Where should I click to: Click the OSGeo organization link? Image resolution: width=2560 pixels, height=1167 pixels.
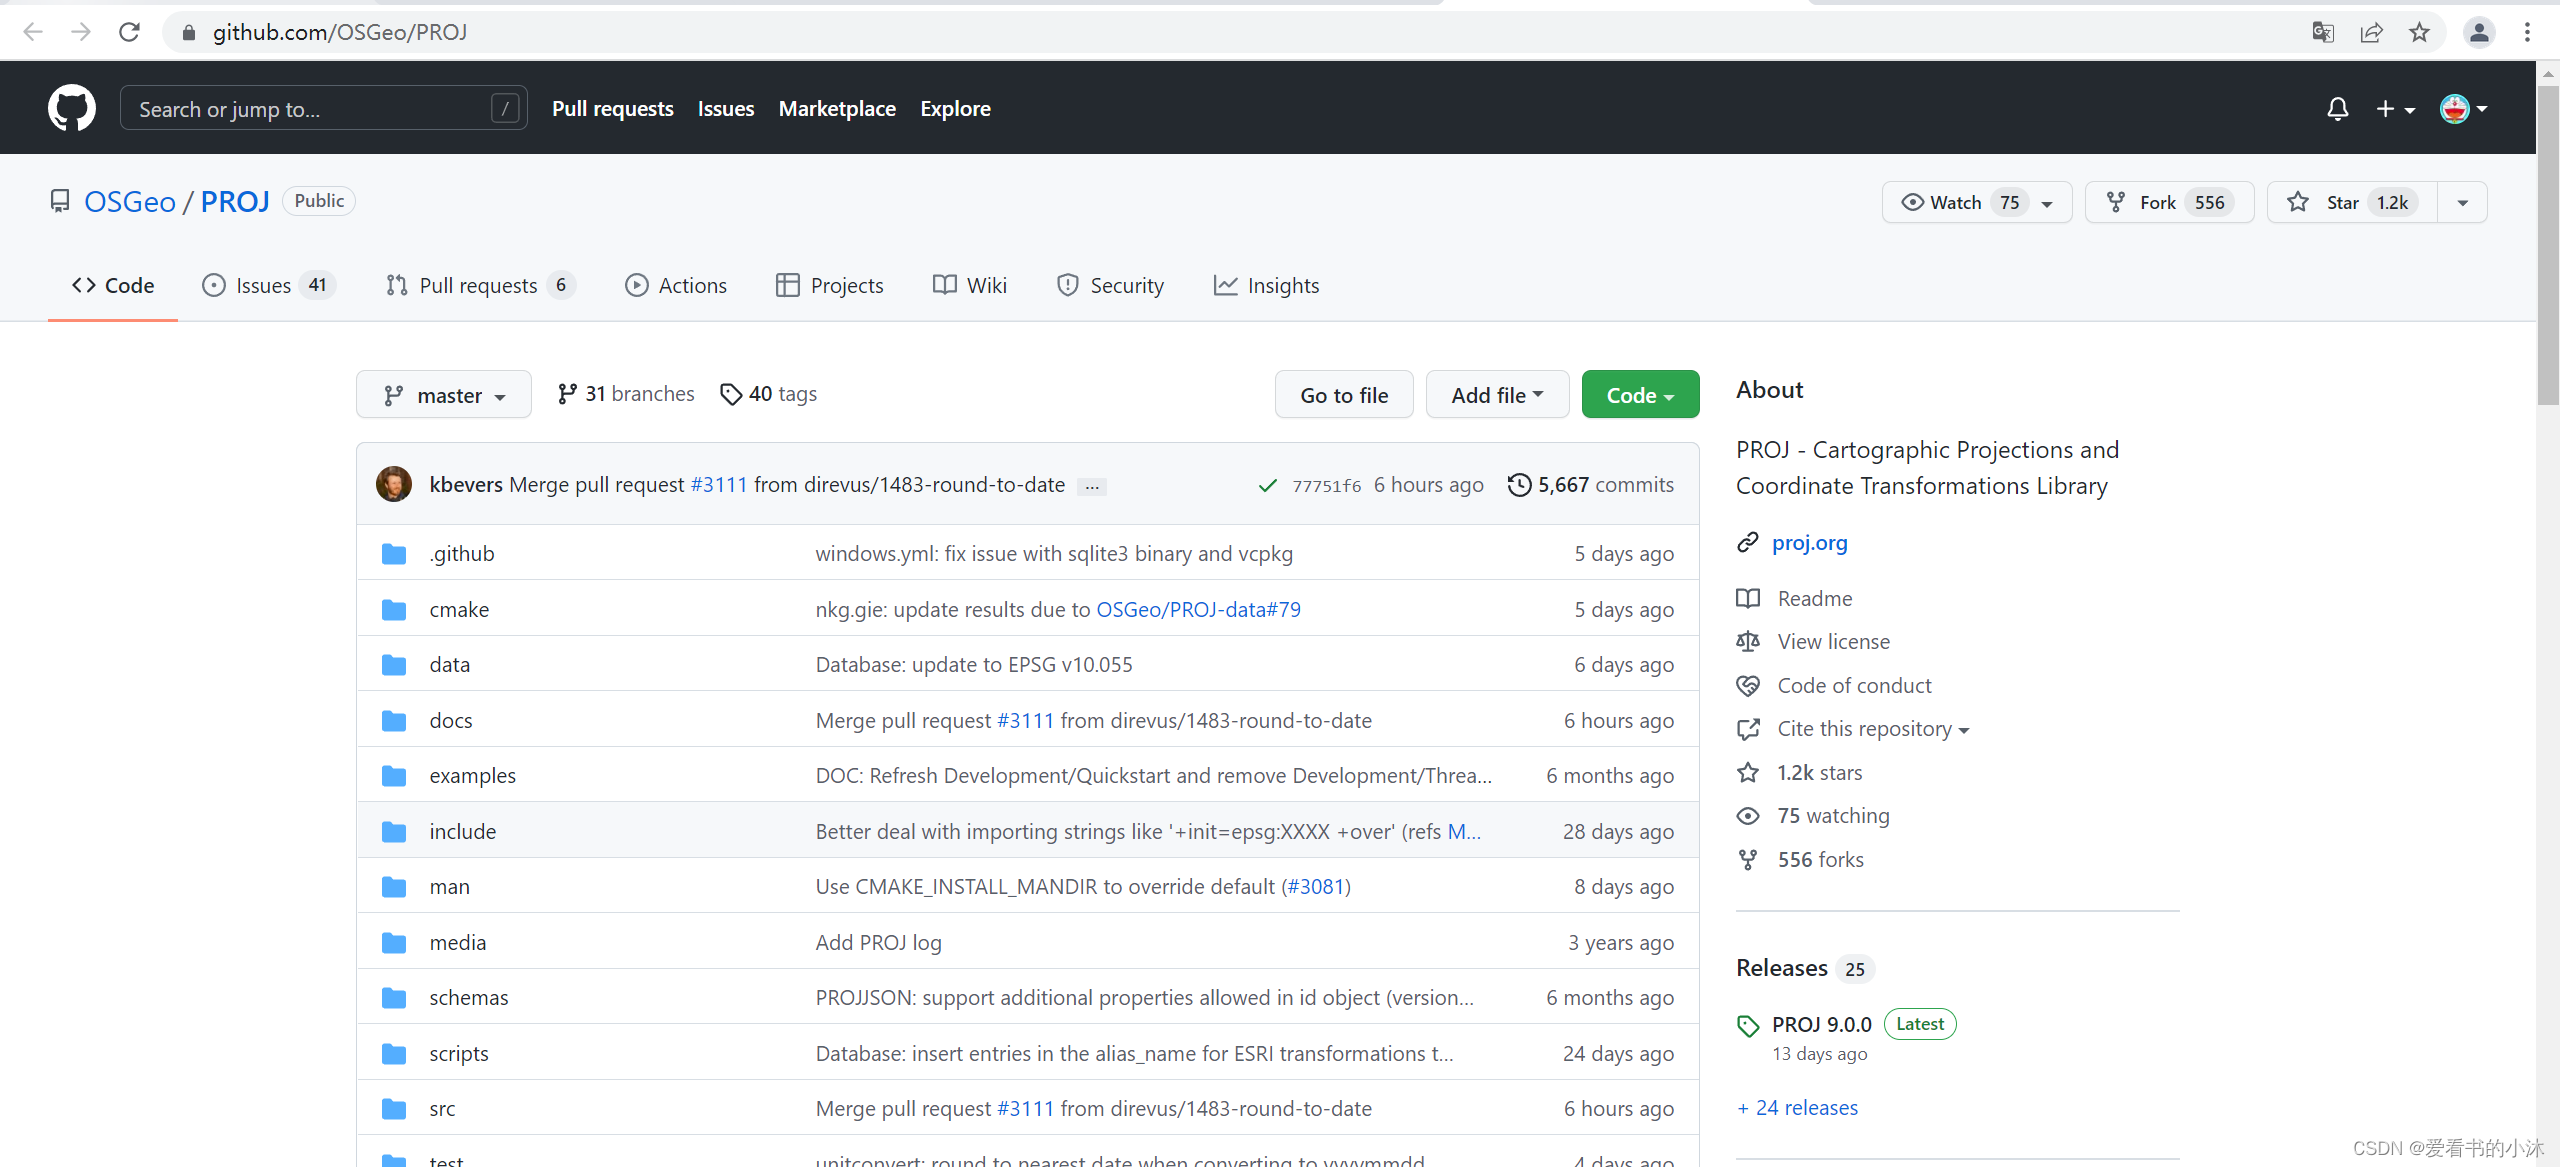point(130,202)
